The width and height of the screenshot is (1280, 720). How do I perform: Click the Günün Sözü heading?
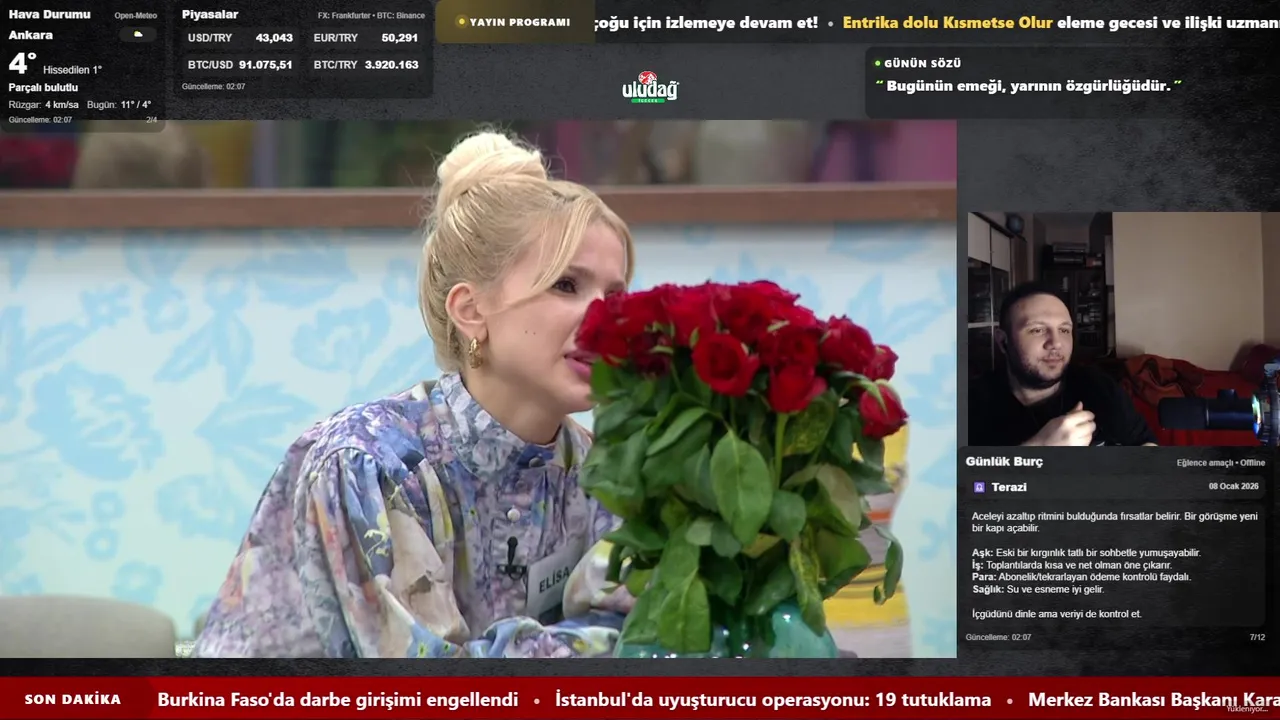coord(922,63)
